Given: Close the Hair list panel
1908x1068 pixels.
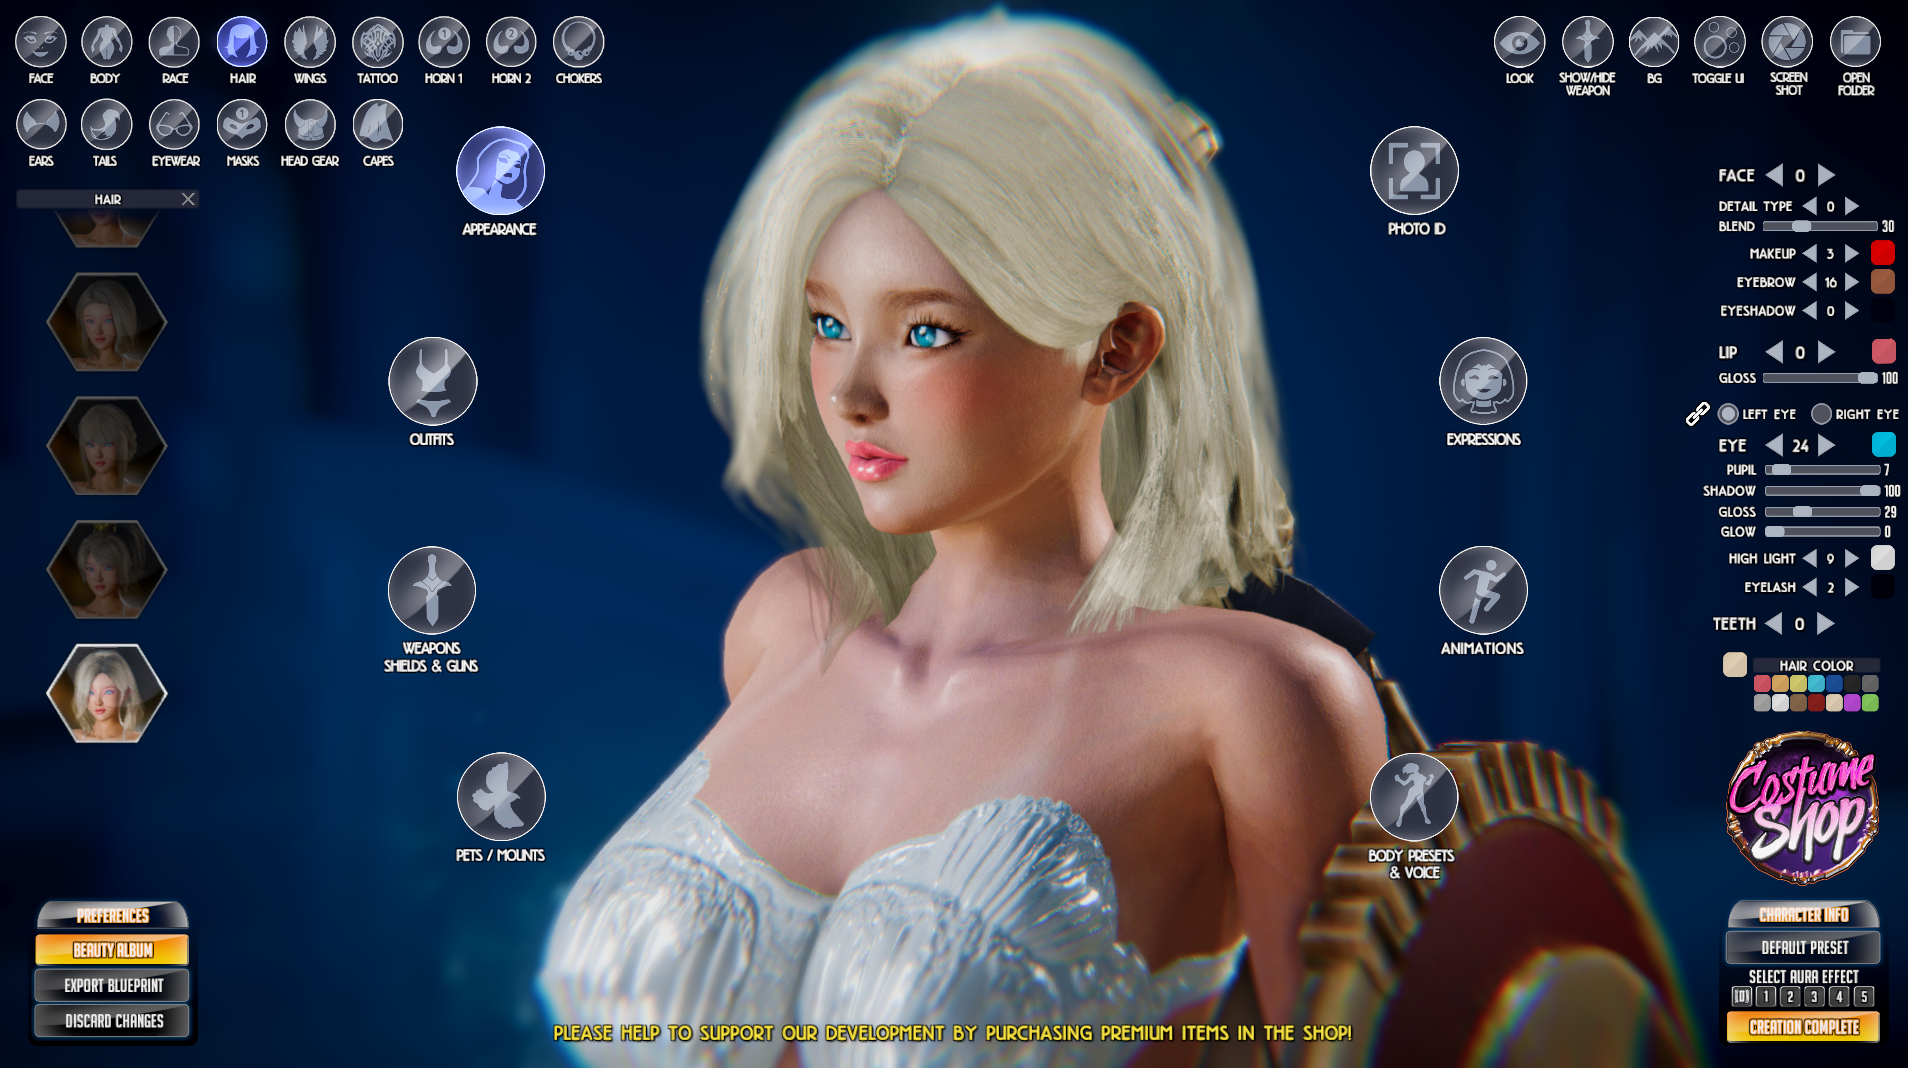Looking at the screenshot, I should pos(188,199).
